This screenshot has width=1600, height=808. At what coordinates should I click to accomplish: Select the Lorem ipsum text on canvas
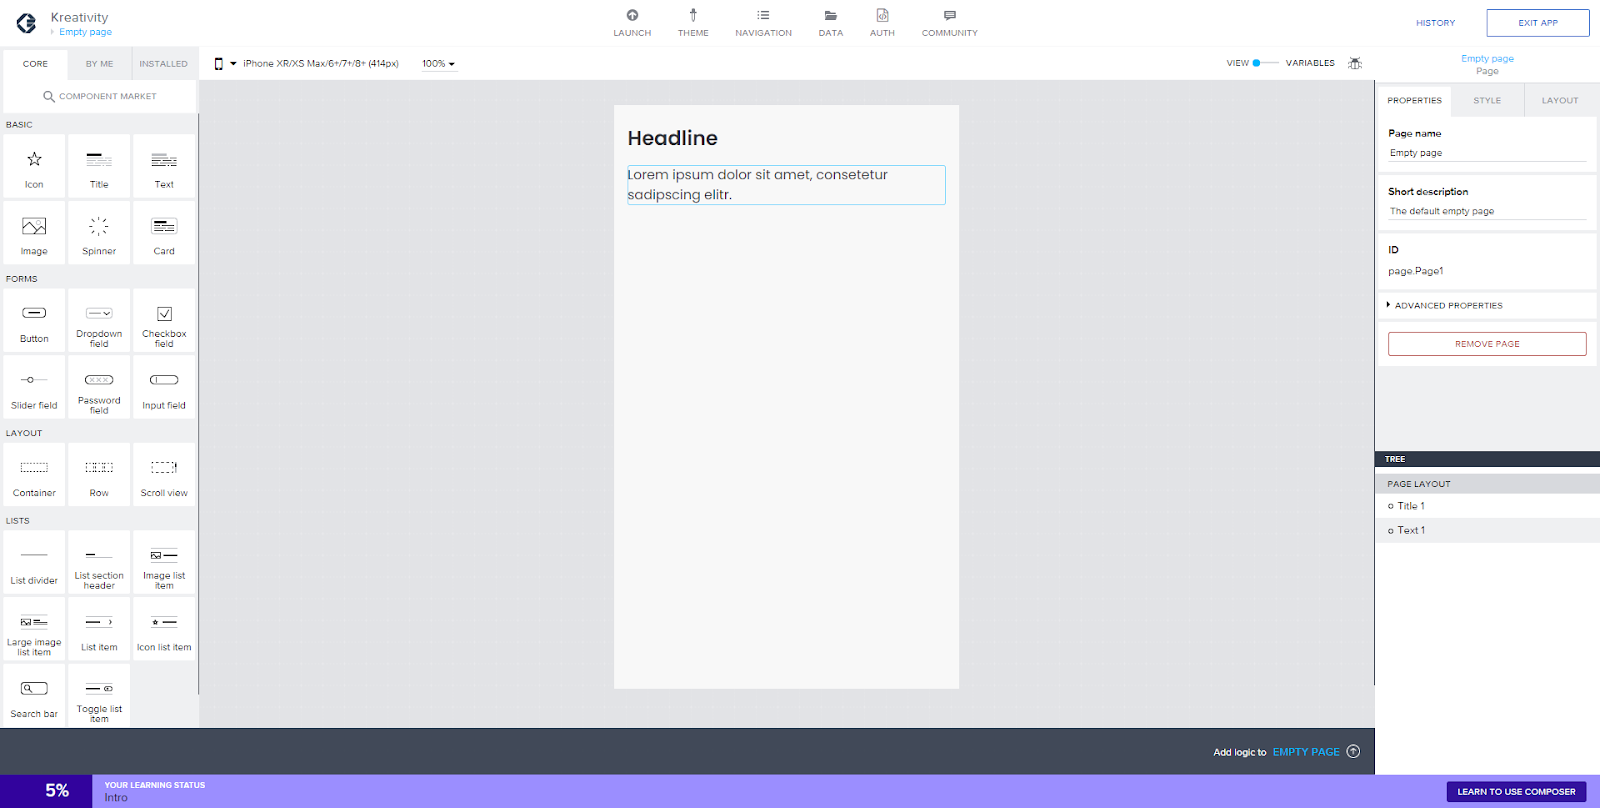786,185
